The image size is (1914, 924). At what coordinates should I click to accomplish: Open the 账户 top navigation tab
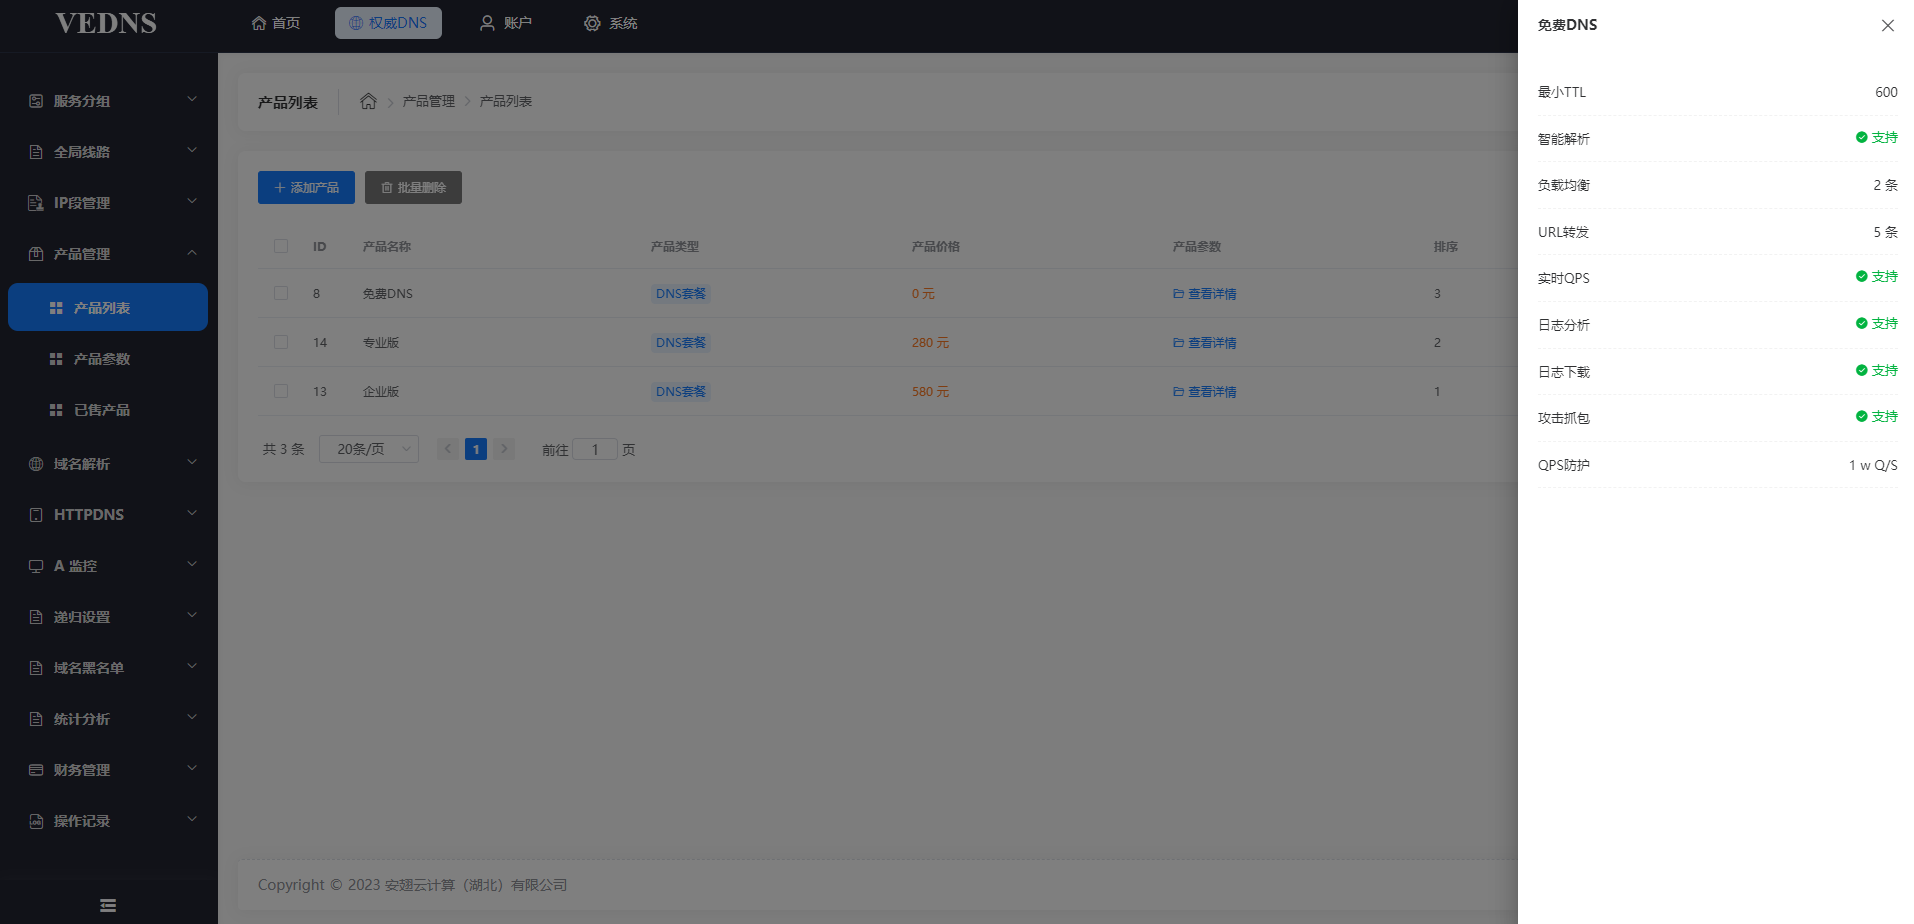tap(506, 23)
